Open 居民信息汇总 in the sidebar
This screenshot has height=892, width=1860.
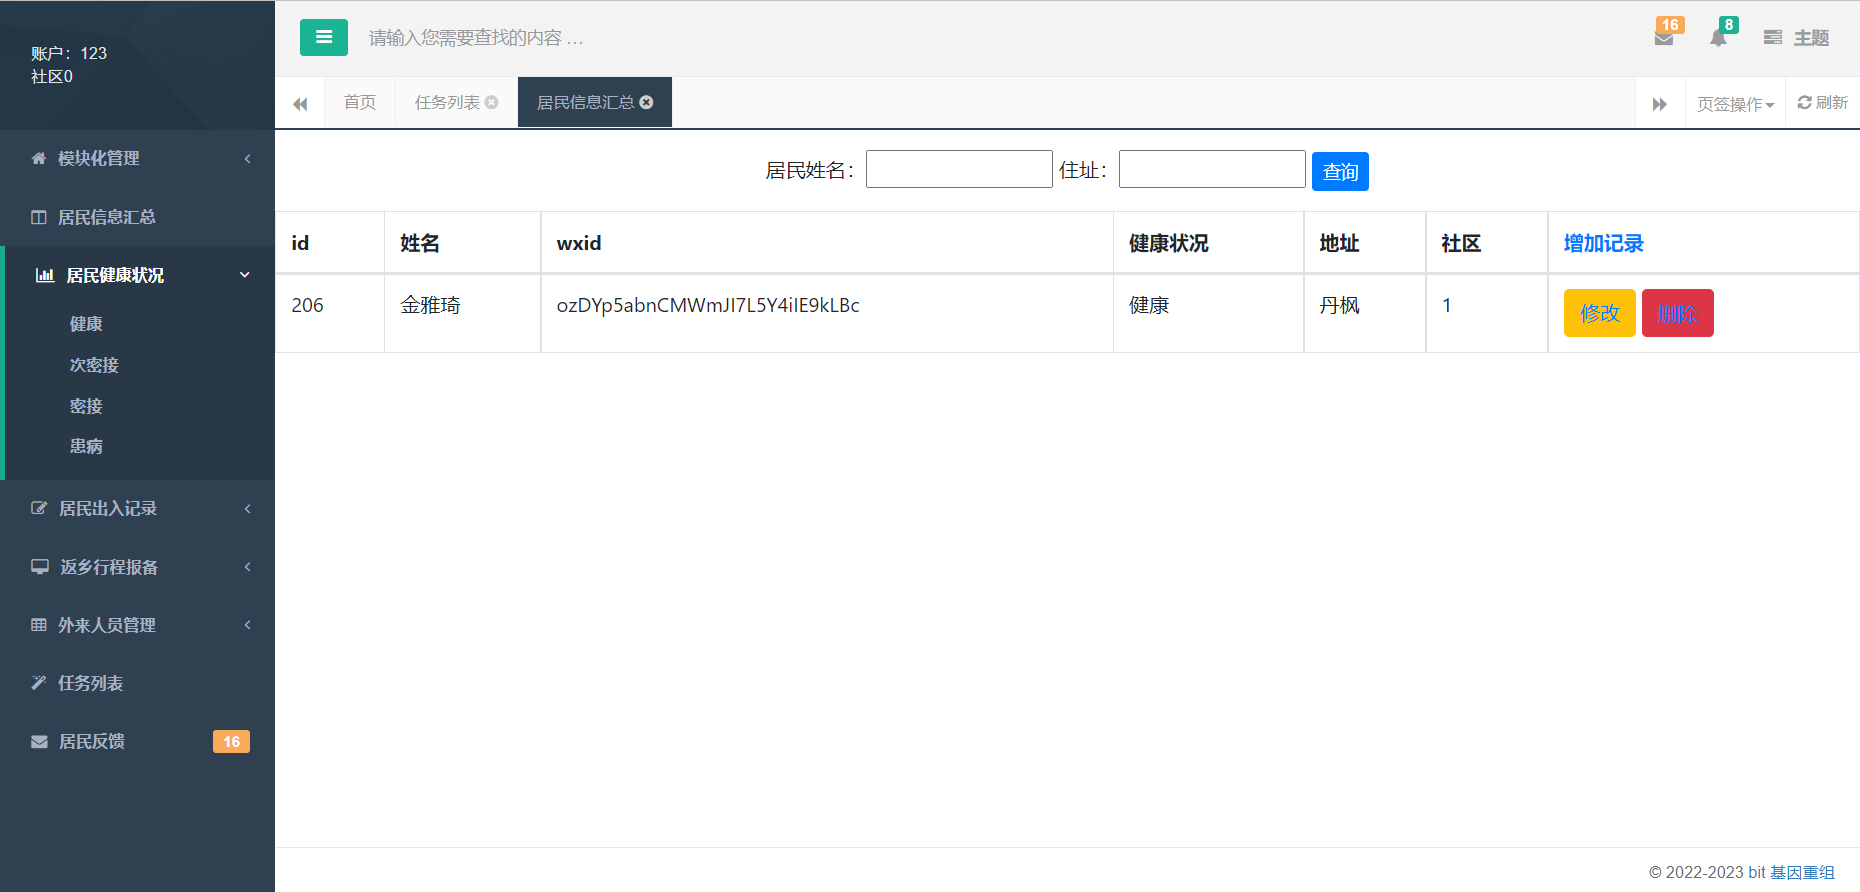pos(138,217)
